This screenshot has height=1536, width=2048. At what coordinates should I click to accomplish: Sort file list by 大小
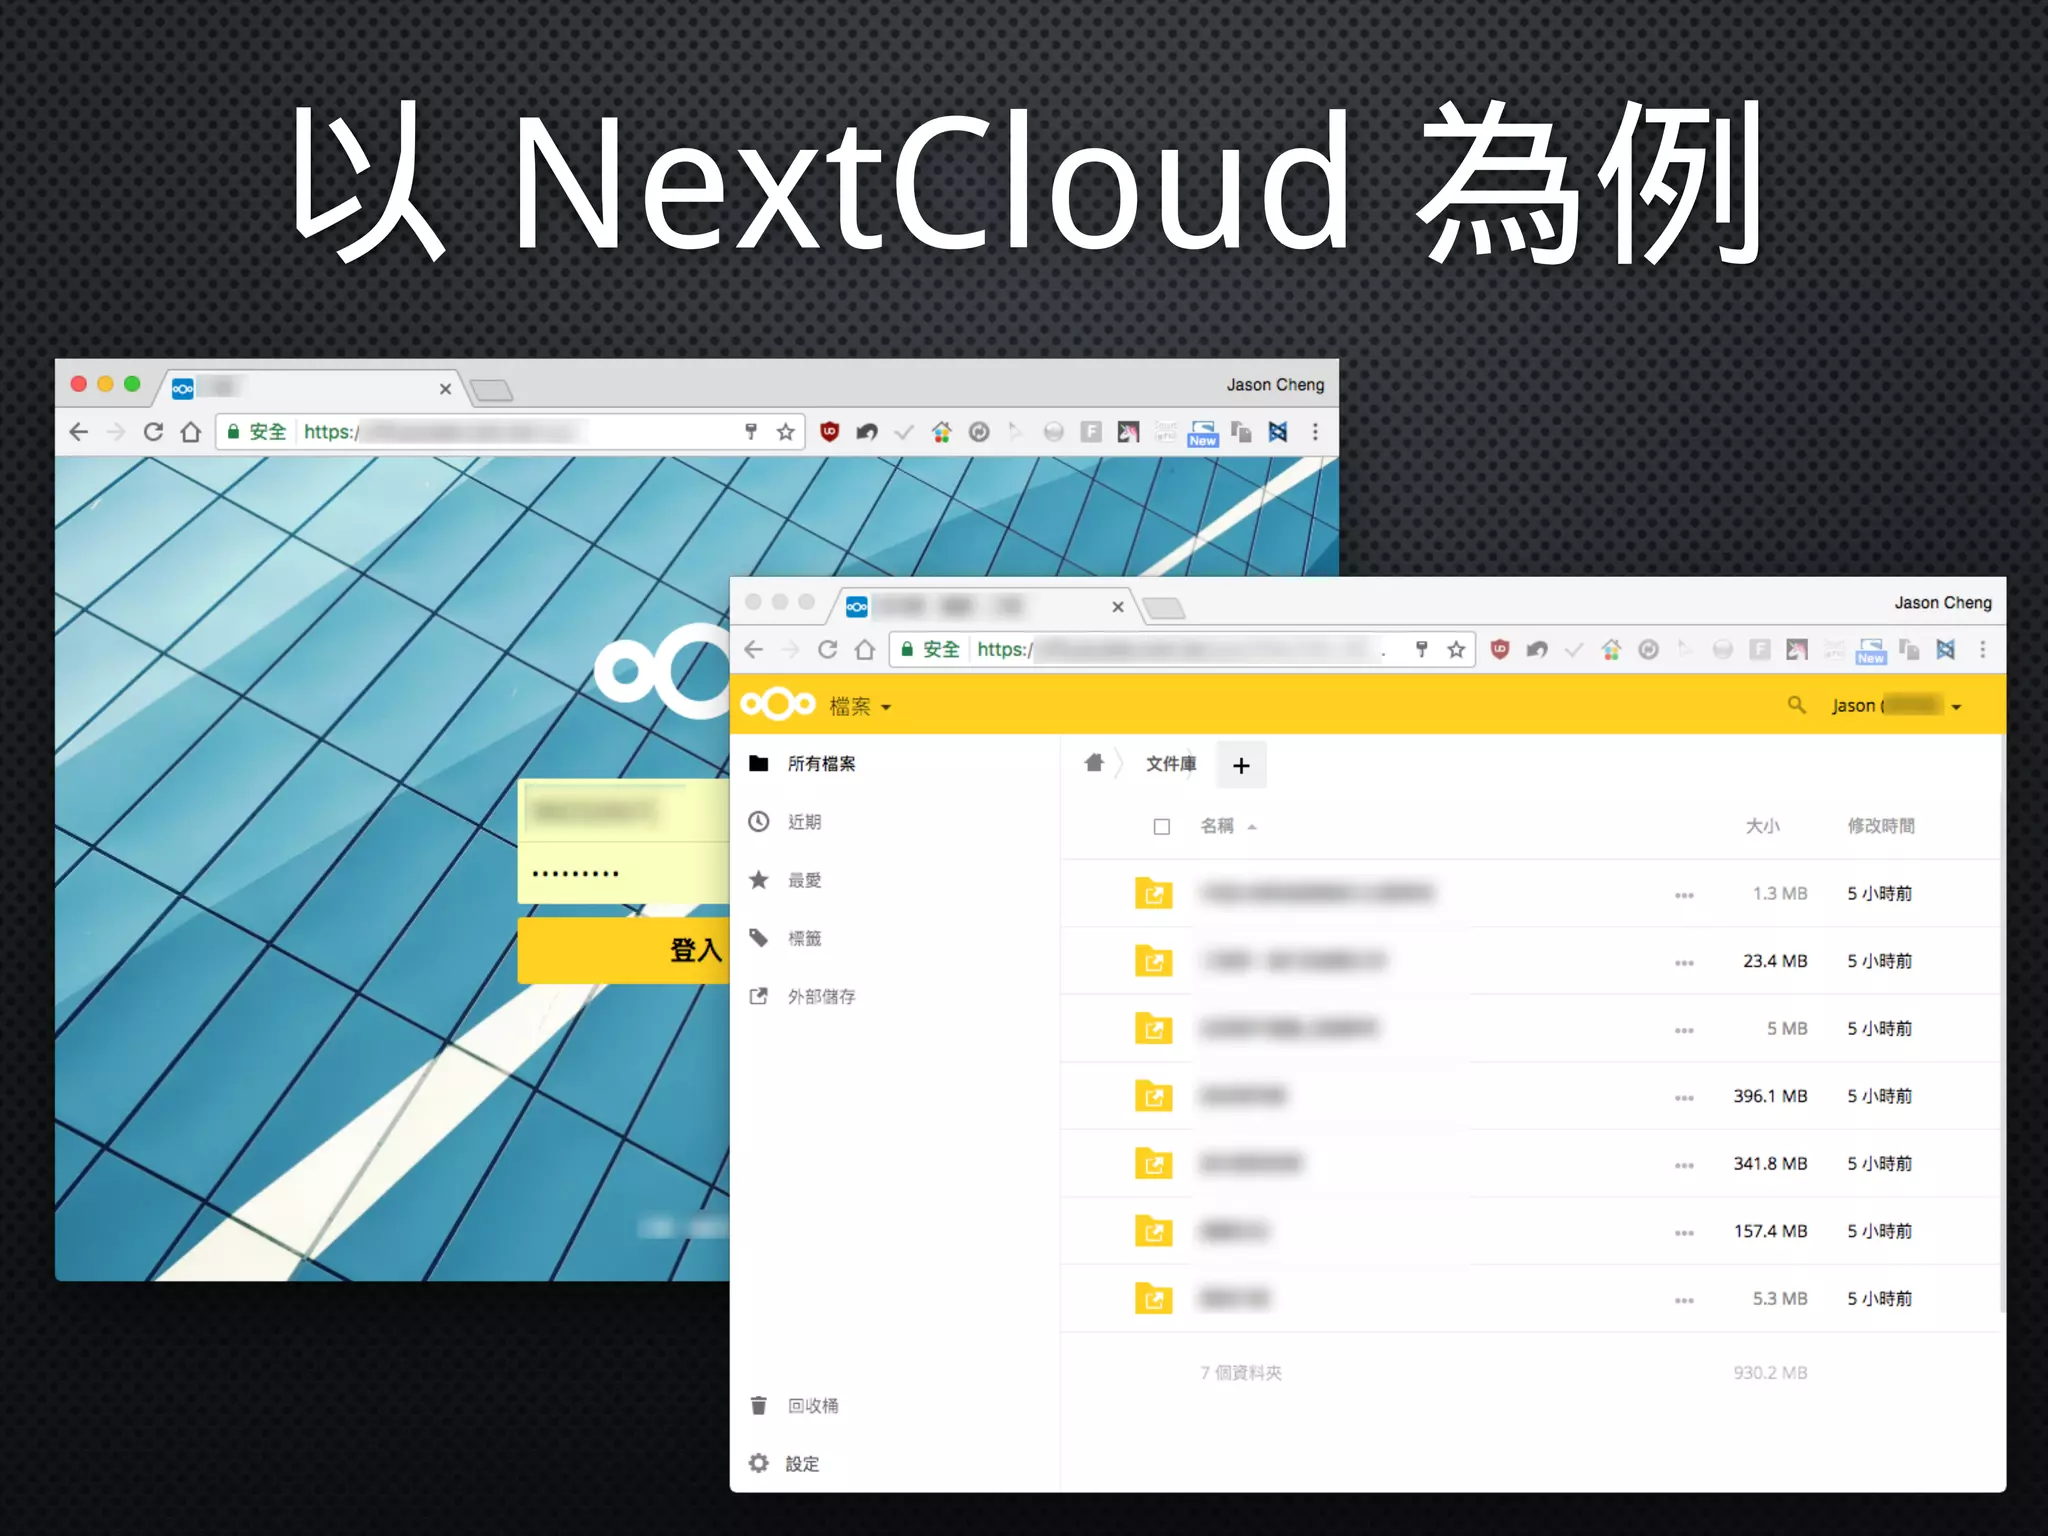(x=1762, y=826)
